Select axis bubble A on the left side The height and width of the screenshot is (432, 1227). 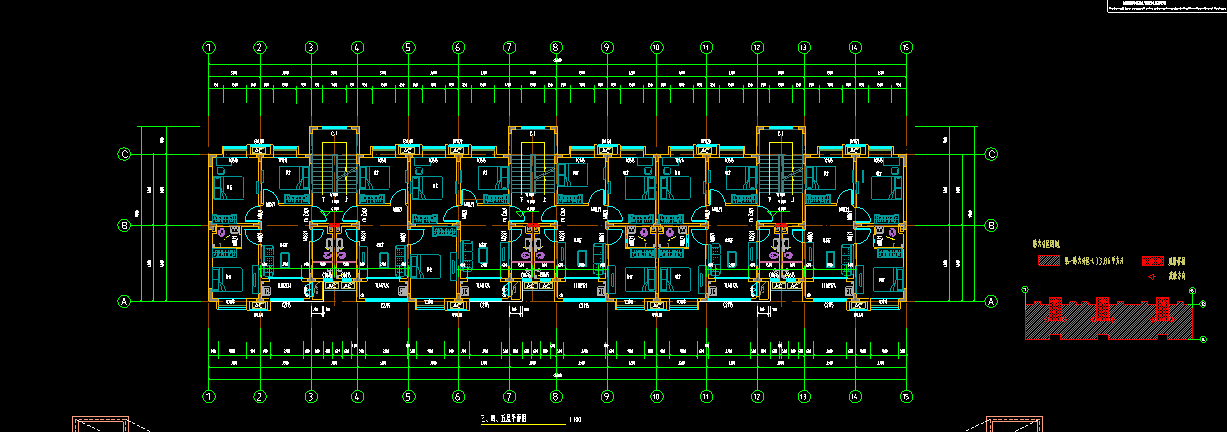click(125, 301)
